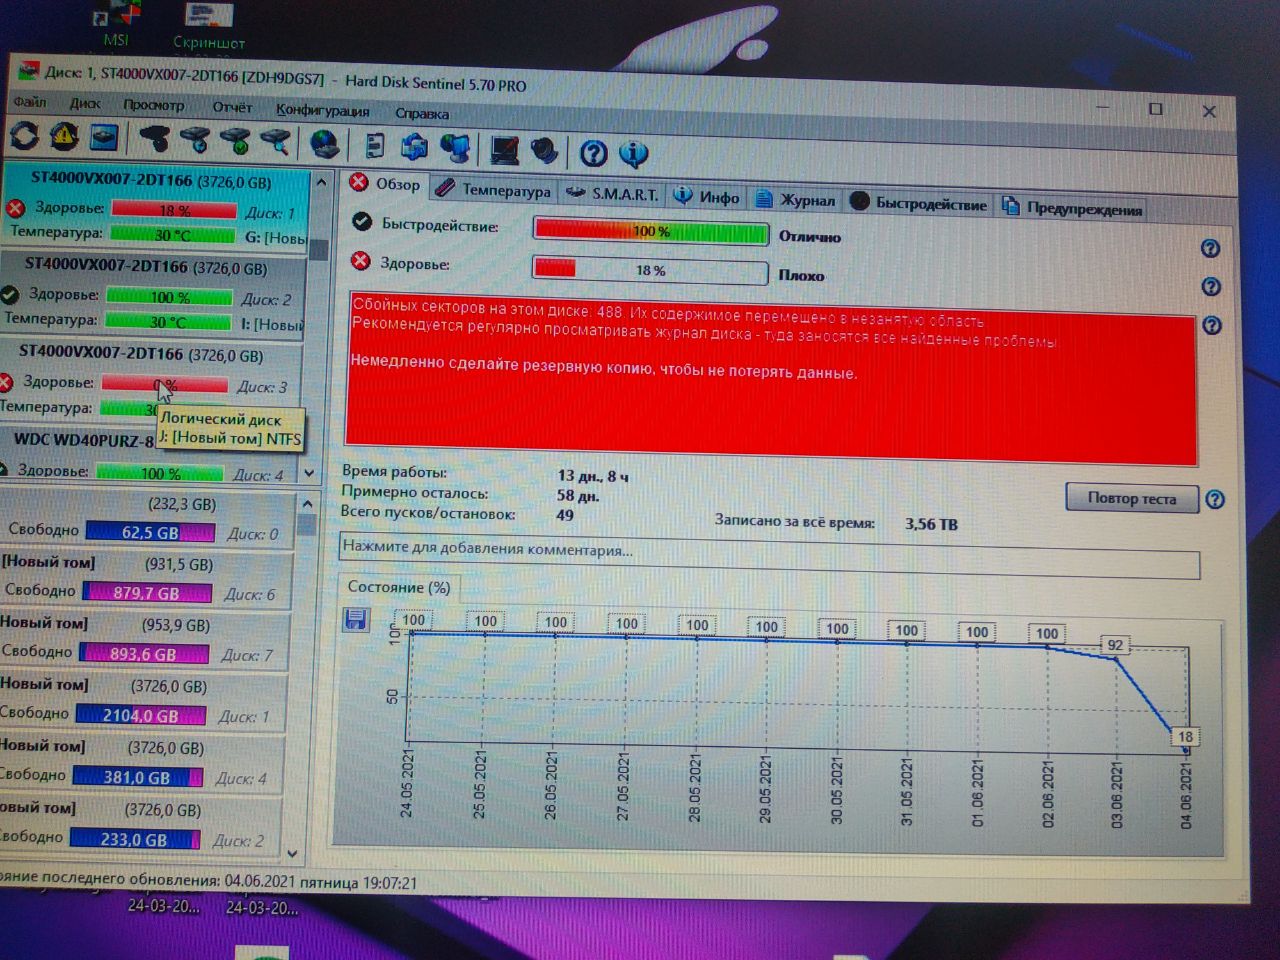This screenshot has height=960, width=1280.
Task: Click the save chart floppy icon
Action: tap(355, 620)
